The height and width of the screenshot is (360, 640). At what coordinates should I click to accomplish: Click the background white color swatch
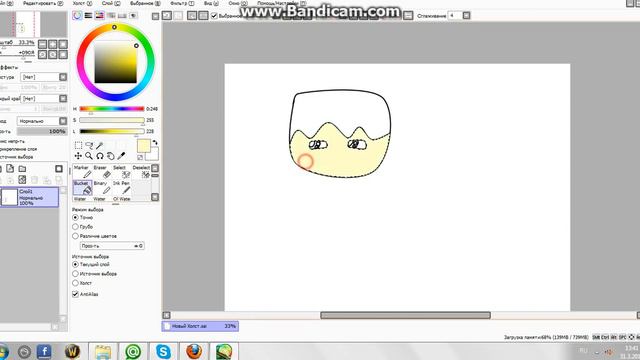point(153,155)
